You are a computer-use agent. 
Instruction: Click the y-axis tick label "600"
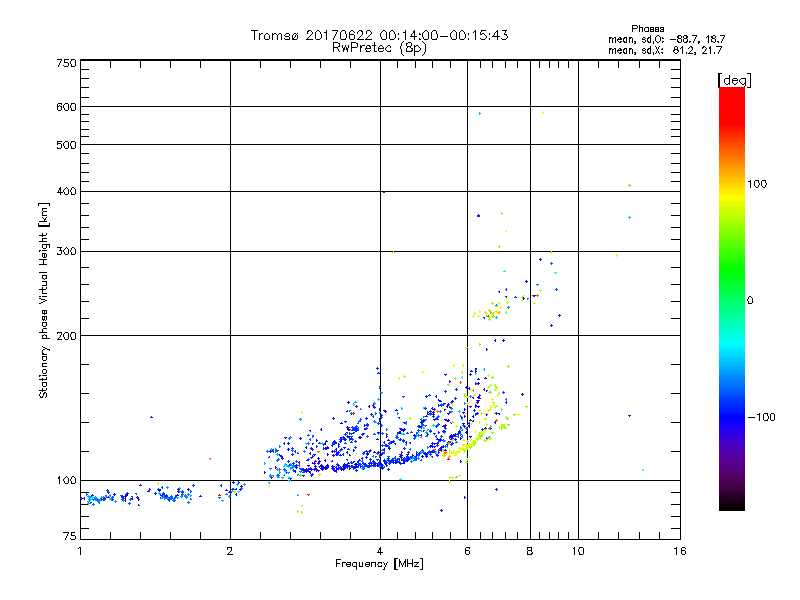click(x=66, y=107)
